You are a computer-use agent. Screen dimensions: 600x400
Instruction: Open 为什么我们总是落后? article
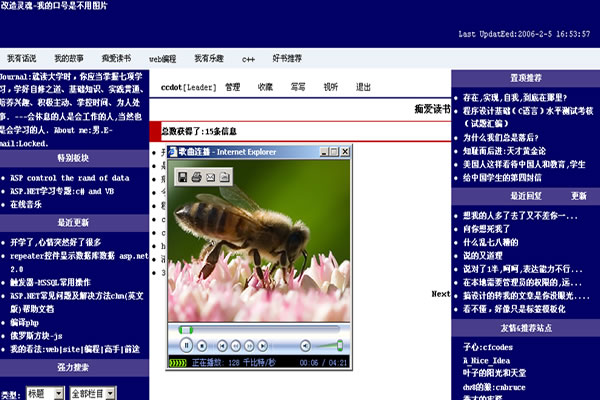point(501,137)
